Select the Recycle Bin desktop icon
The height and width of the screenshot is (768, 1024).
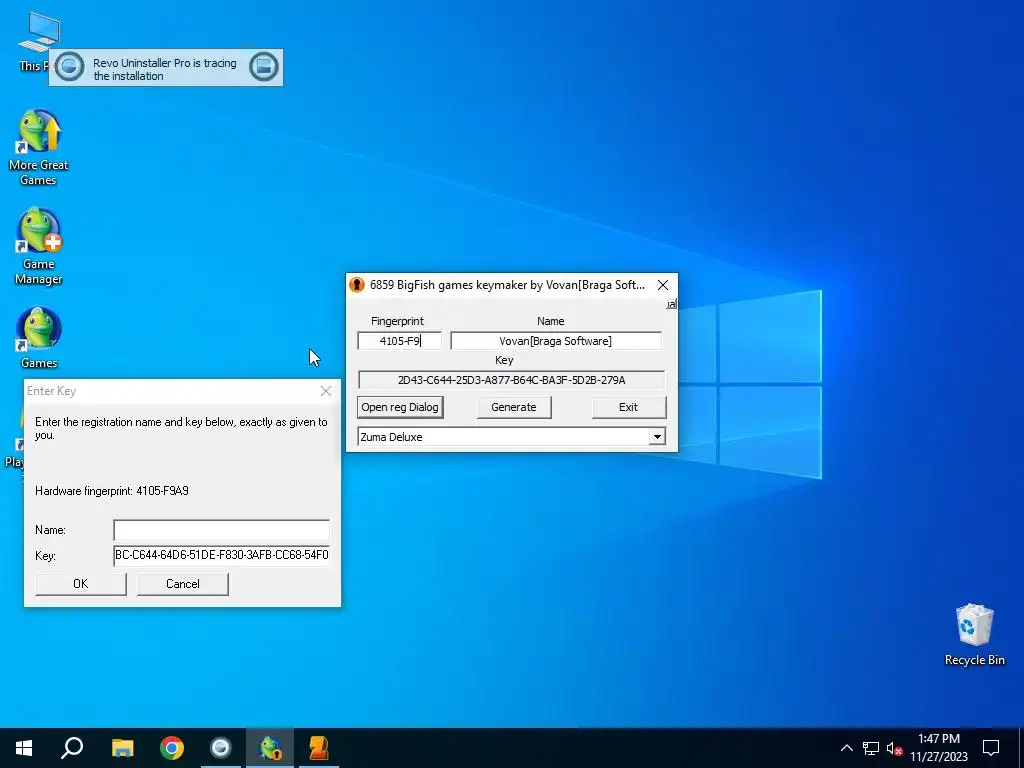(x=974, y=635)
